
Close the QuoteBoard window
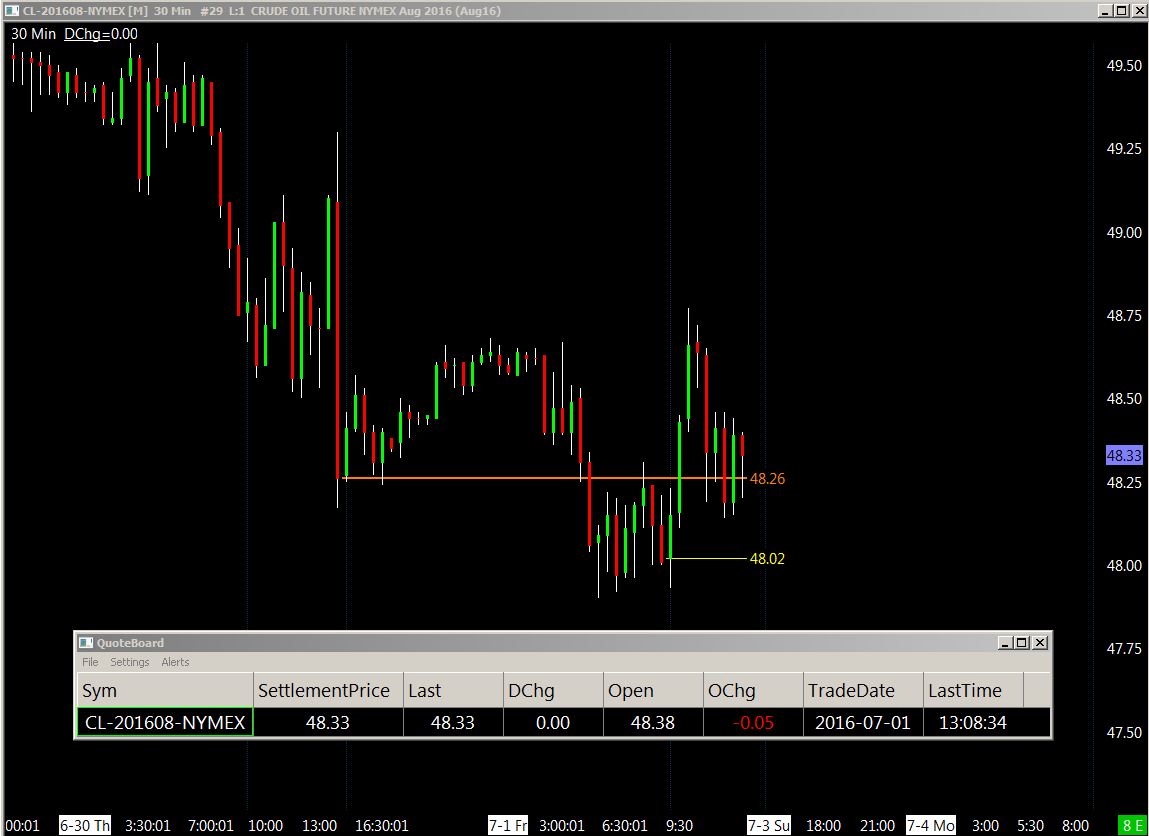point(1040,643)
